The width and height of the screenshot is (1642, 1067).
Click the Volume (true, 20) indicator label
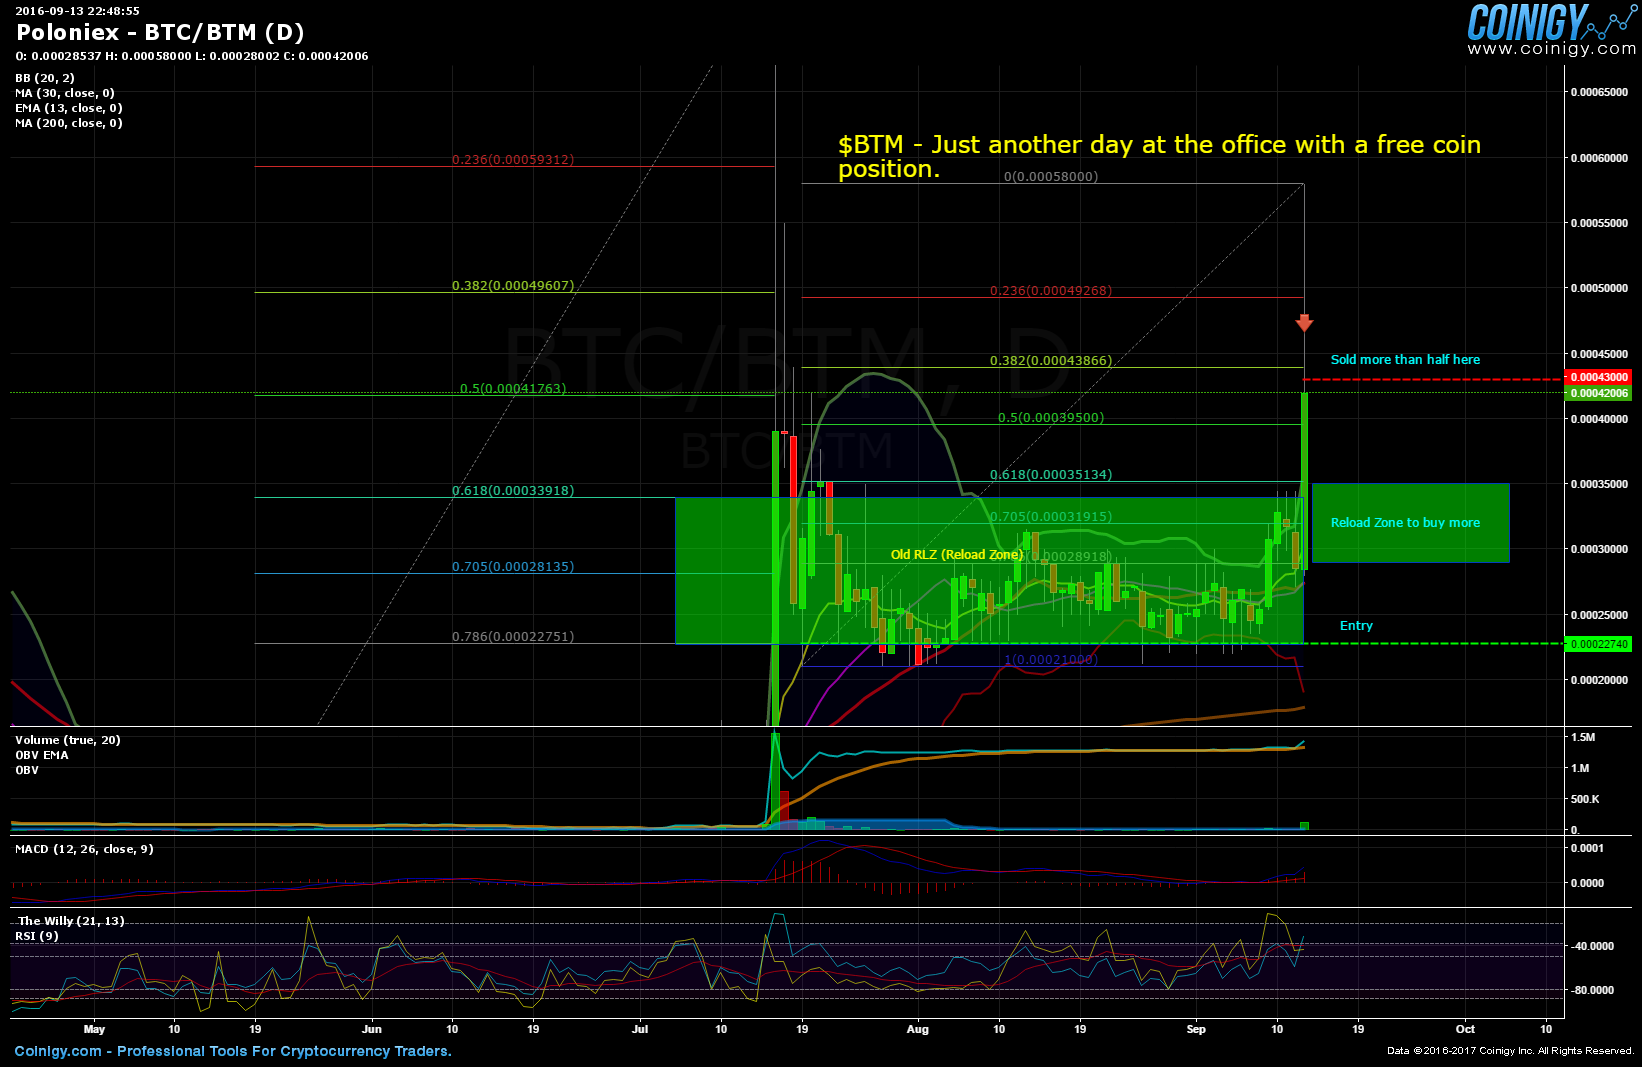click(67, 740)
